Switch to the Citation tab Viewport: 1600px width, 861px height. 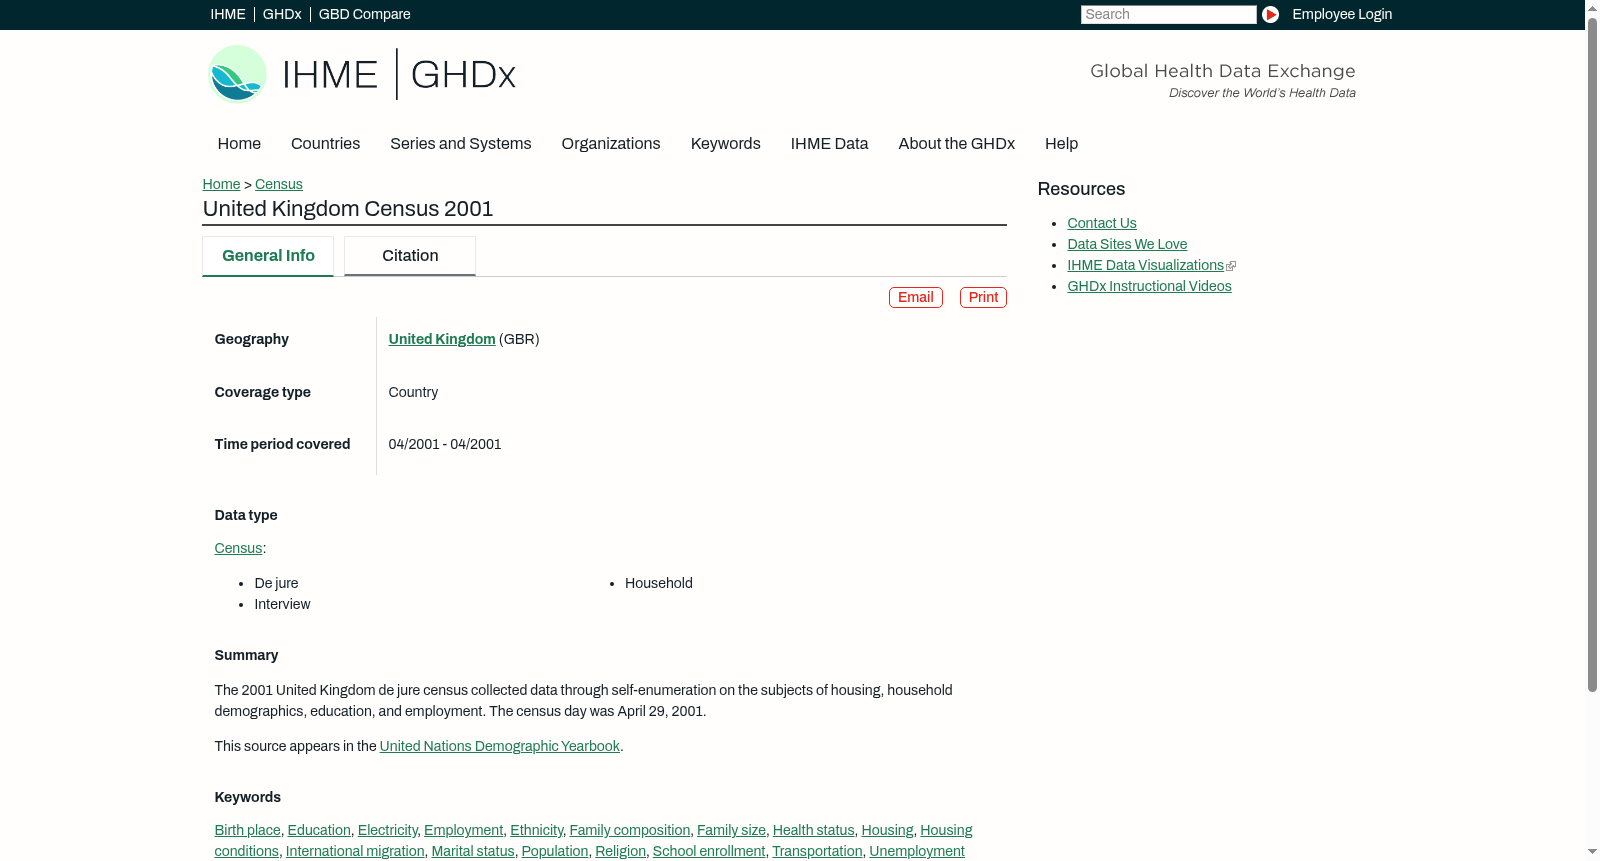(x=410, y=256)
